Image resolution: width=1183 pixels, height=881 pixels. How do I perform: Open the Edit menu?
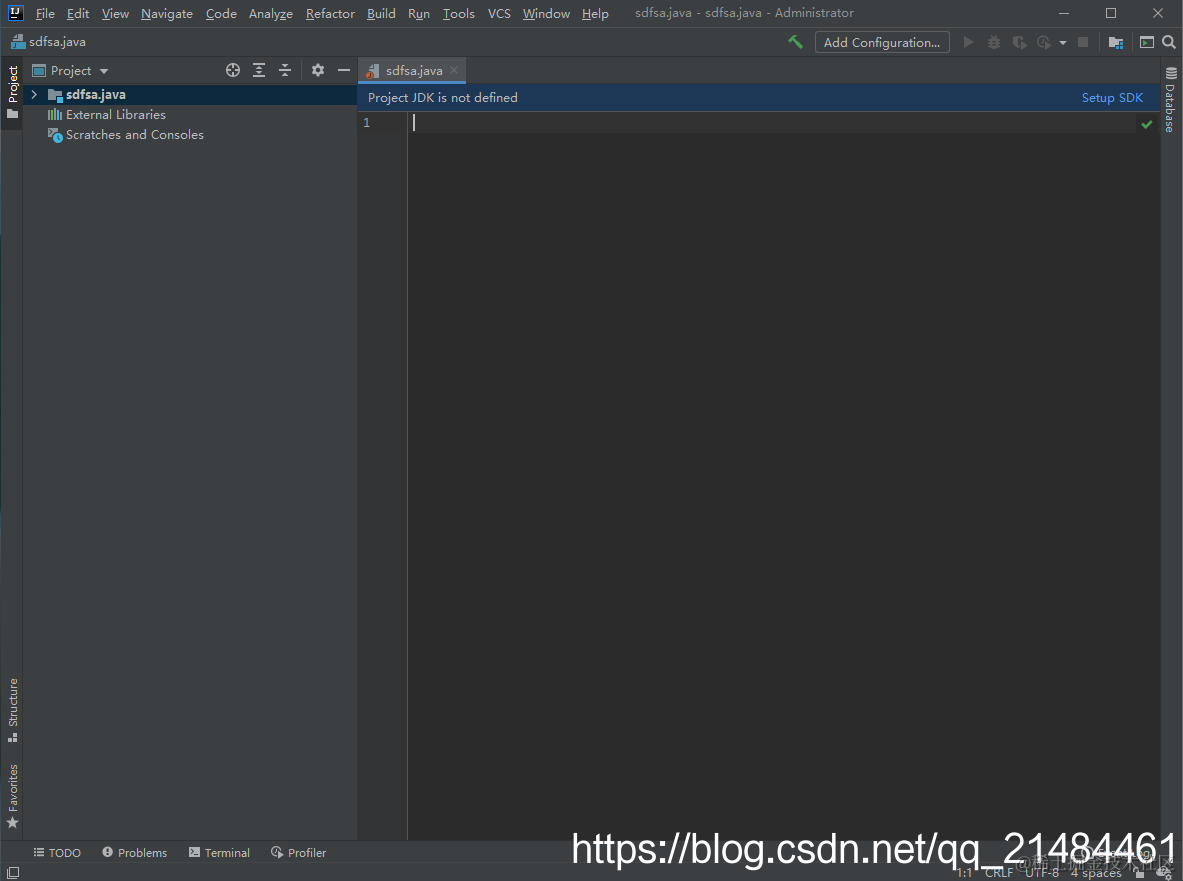pyautogui.click(x=78, y=14)
